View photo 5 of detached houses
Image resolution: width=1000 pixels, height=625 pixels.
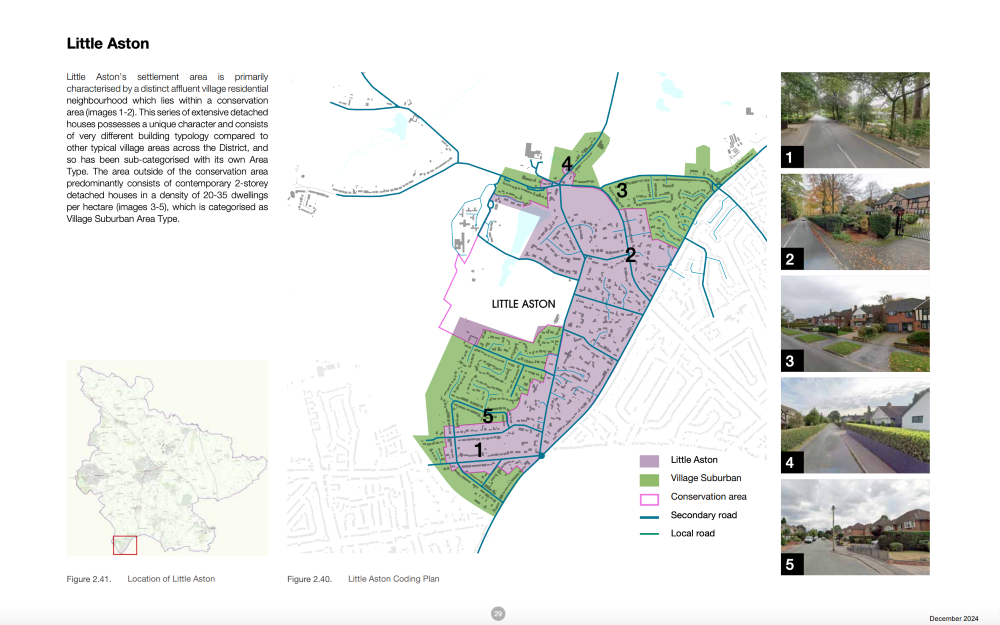pos(854,527)
